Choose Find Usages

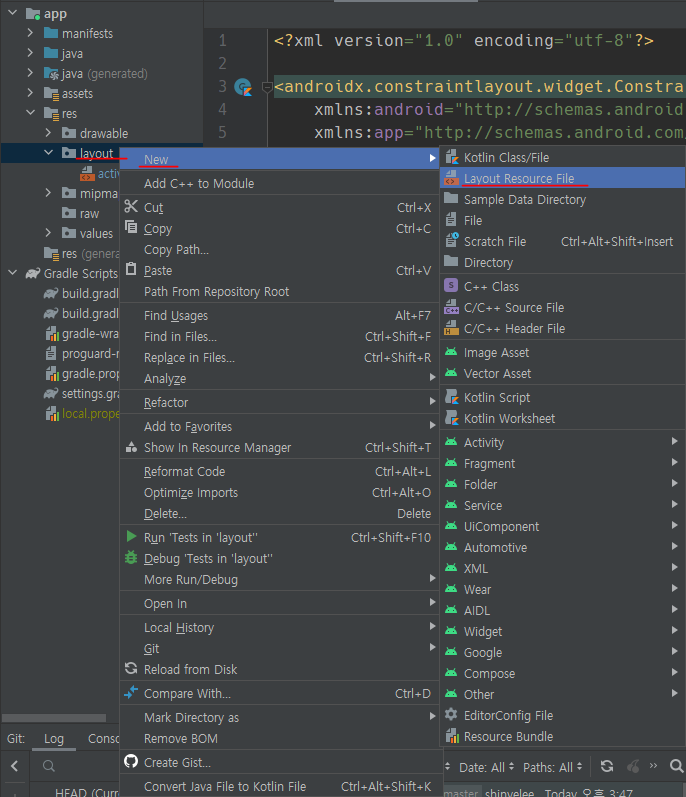tap(279, 316)
